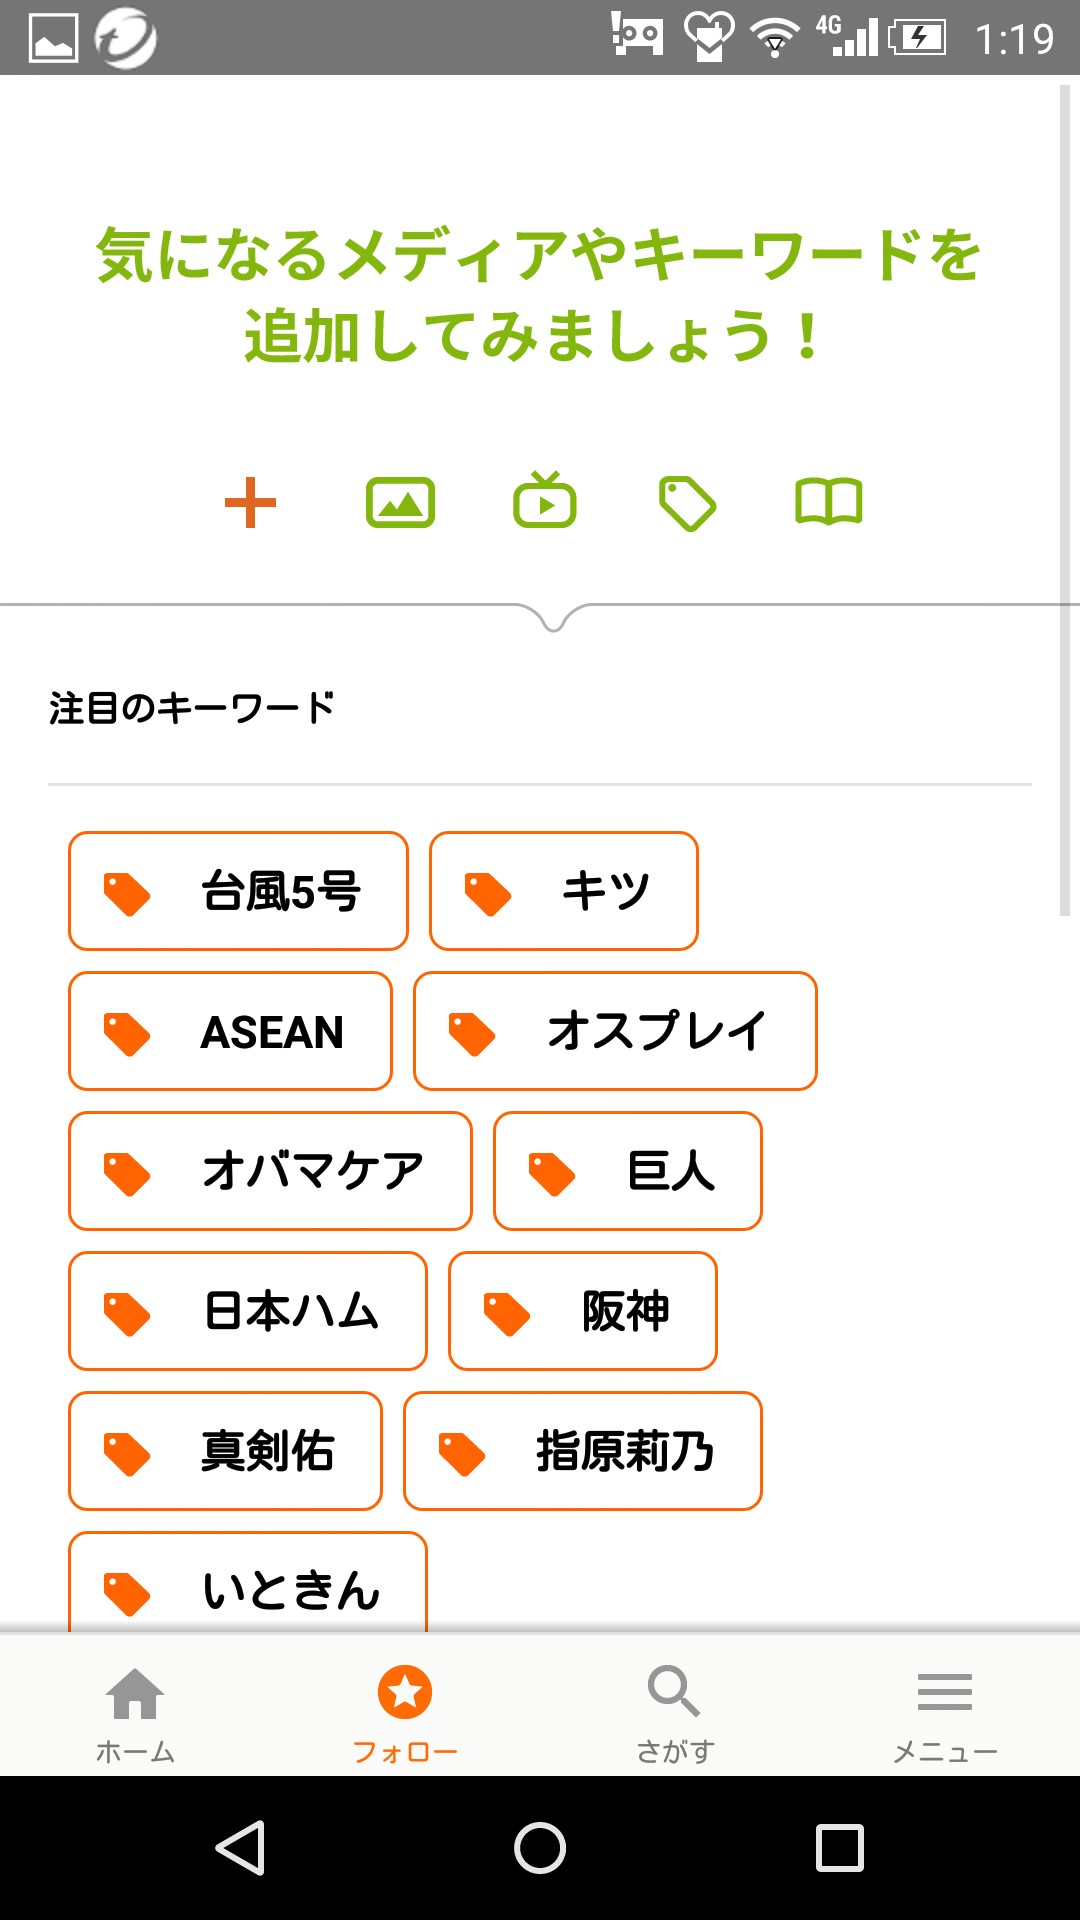
Task: Select the image media category icon
Action: (x=400, y=502)
